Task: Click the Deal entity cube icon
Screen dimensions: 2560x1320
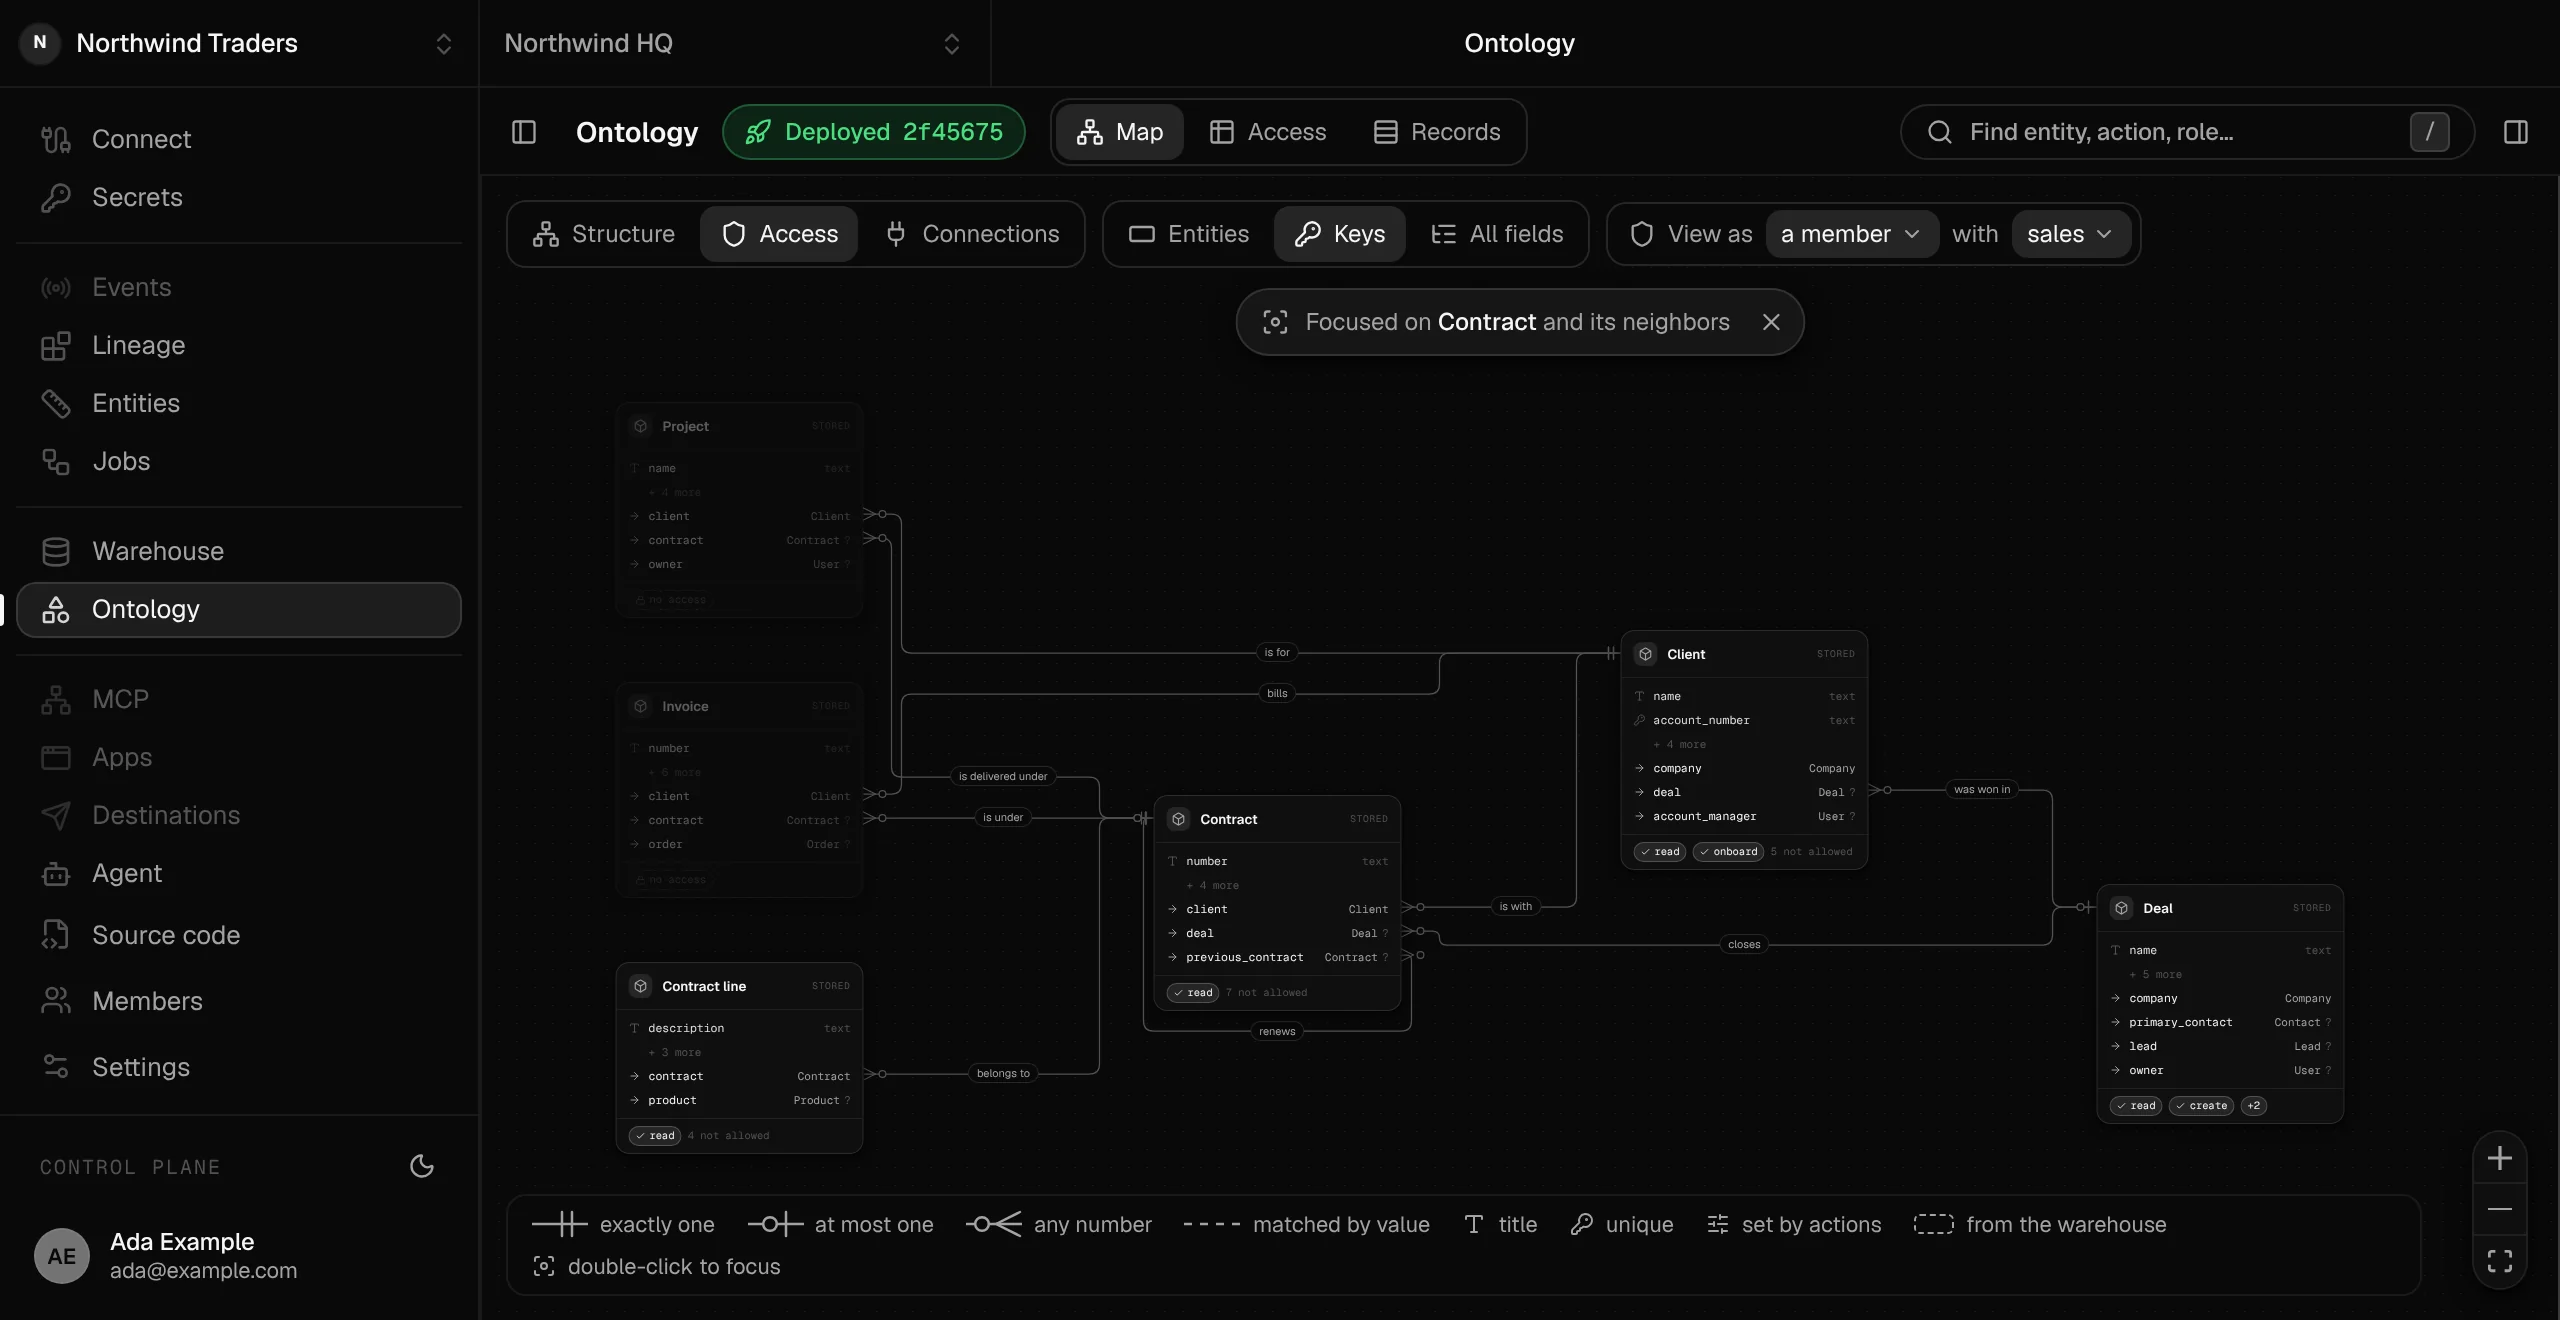Action: (2122, 908)
